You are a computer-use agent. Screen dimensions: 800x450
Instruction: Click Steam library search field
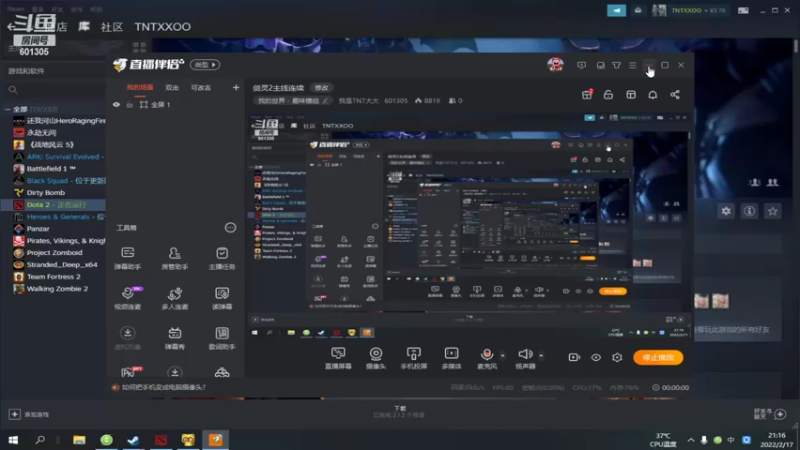pyautogui.click(x=56, y=90)
